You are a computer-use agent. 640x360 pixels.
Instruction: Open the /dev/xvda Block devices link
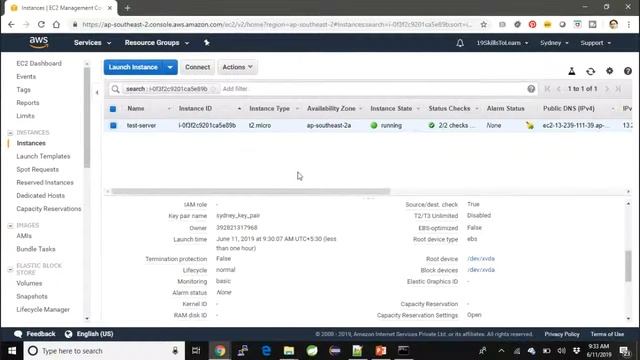(x=481, y=270)
